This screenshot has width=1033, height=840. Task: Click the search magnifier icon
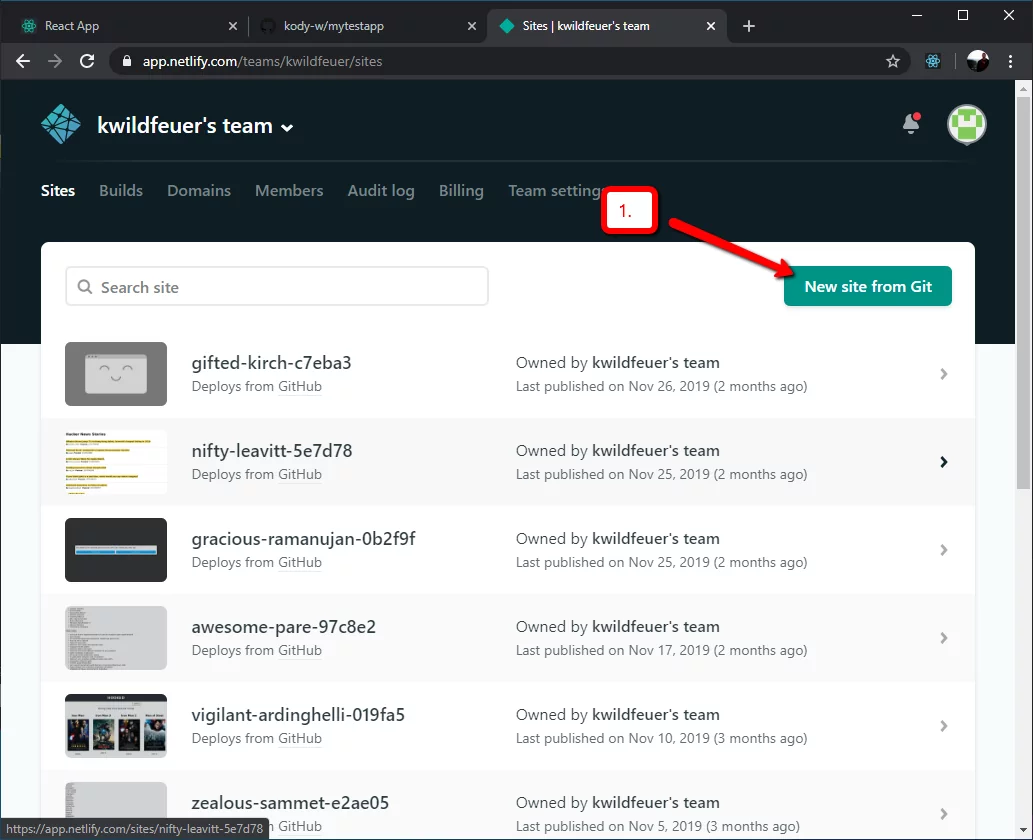click(85, 287)
